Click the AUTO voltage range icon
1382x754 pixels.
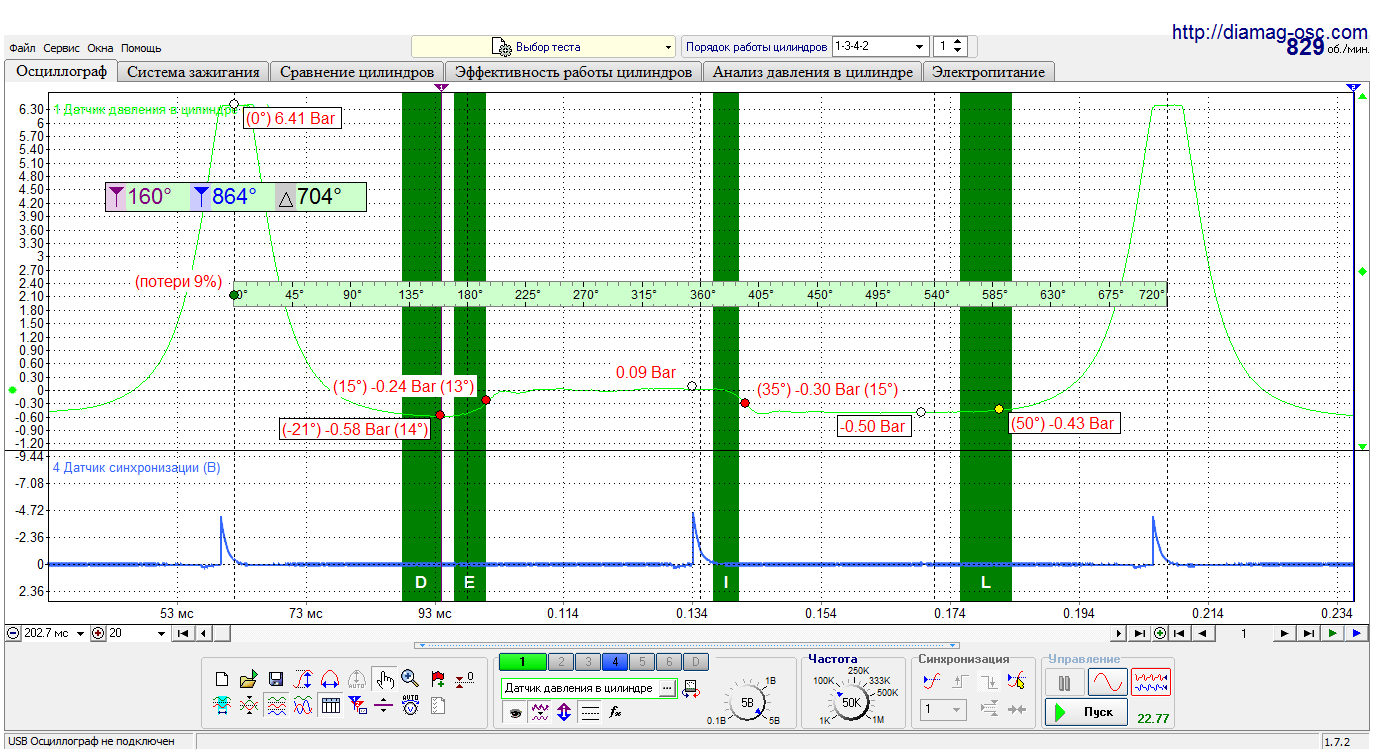(410, 706)
